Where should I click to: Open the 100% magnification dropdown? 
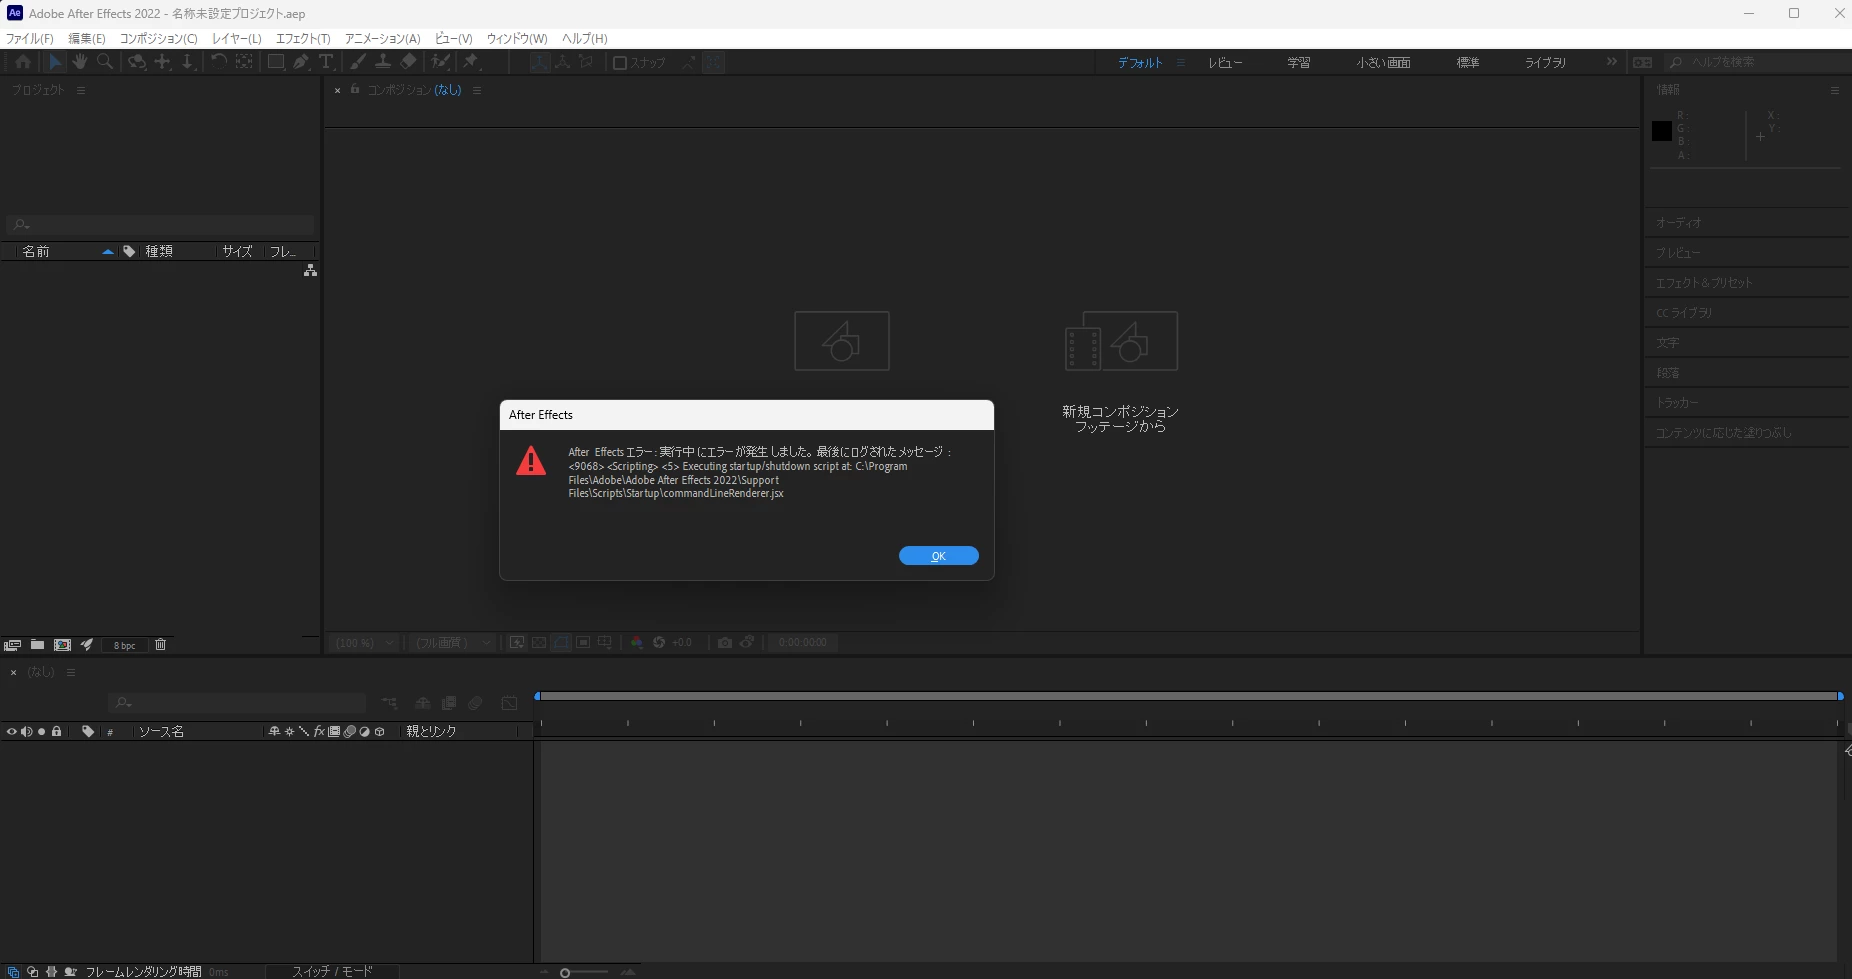[x=365, y=643]
